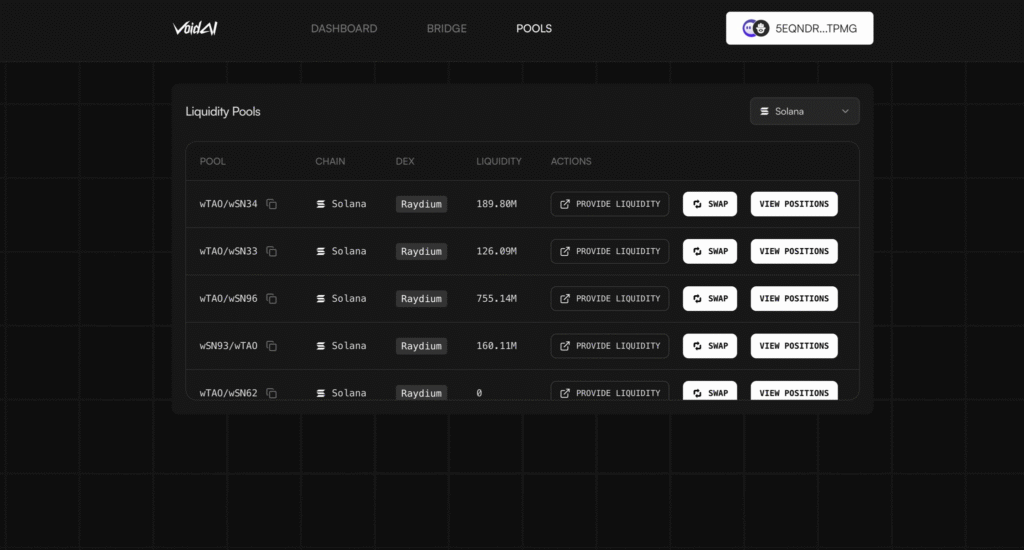Click the VoidAI logo
The height and width of the screenshot is (550, 1024).
pos(195,28)
